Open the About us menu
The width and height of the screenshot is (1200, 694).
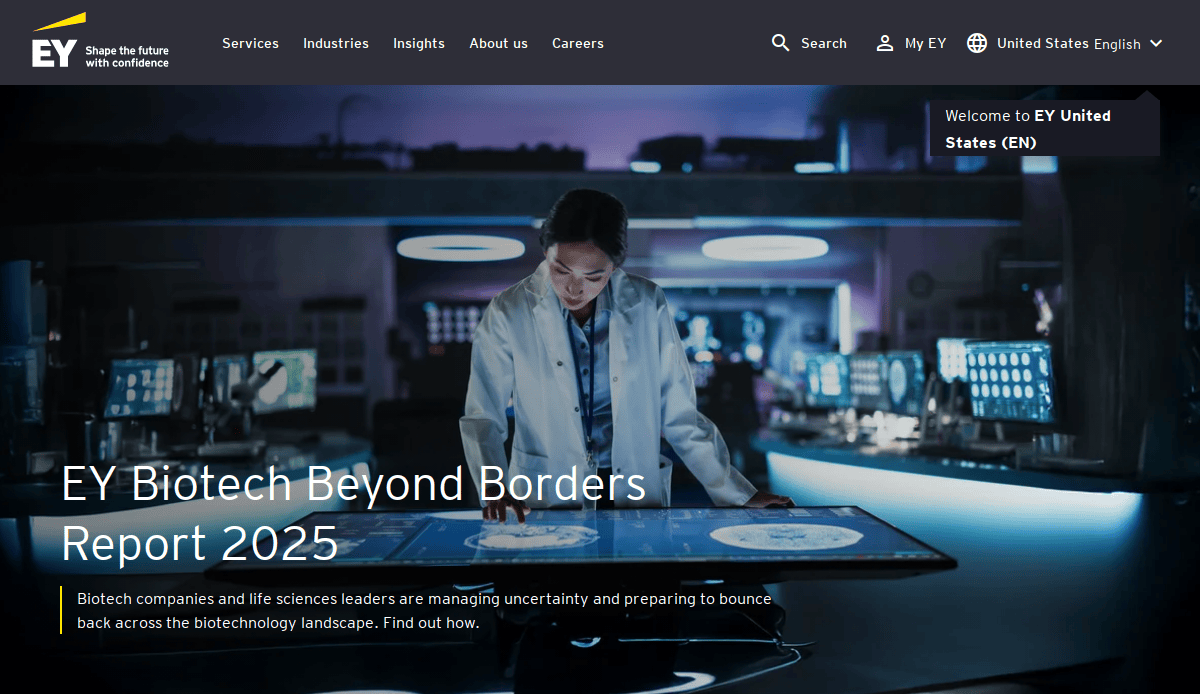(x=498, y=43)
